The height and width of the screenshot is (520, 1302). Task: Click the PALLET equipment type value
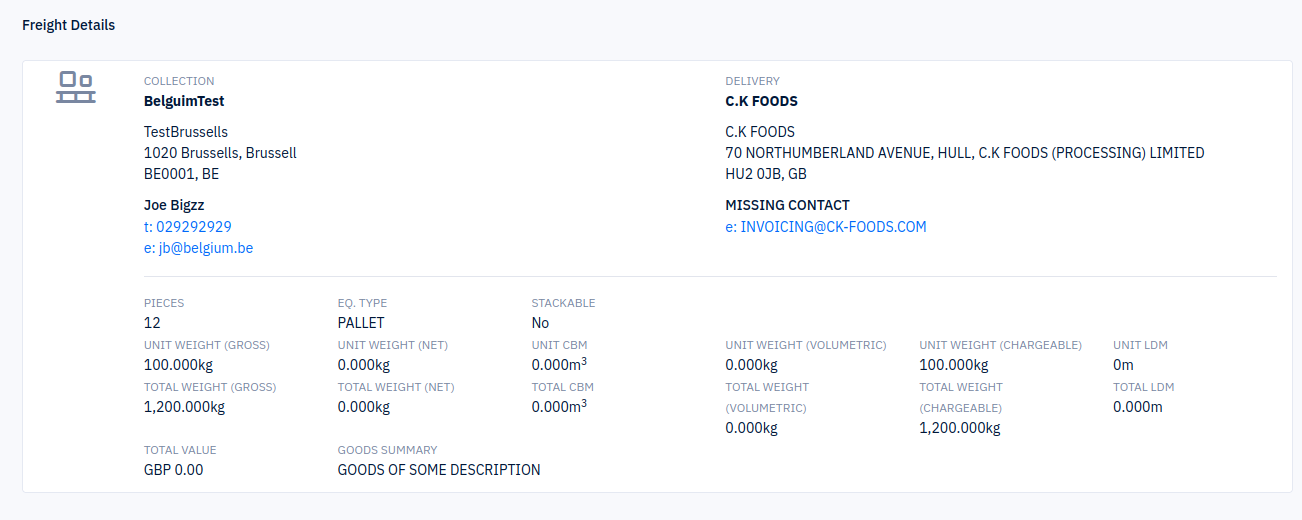pos(361,323)
